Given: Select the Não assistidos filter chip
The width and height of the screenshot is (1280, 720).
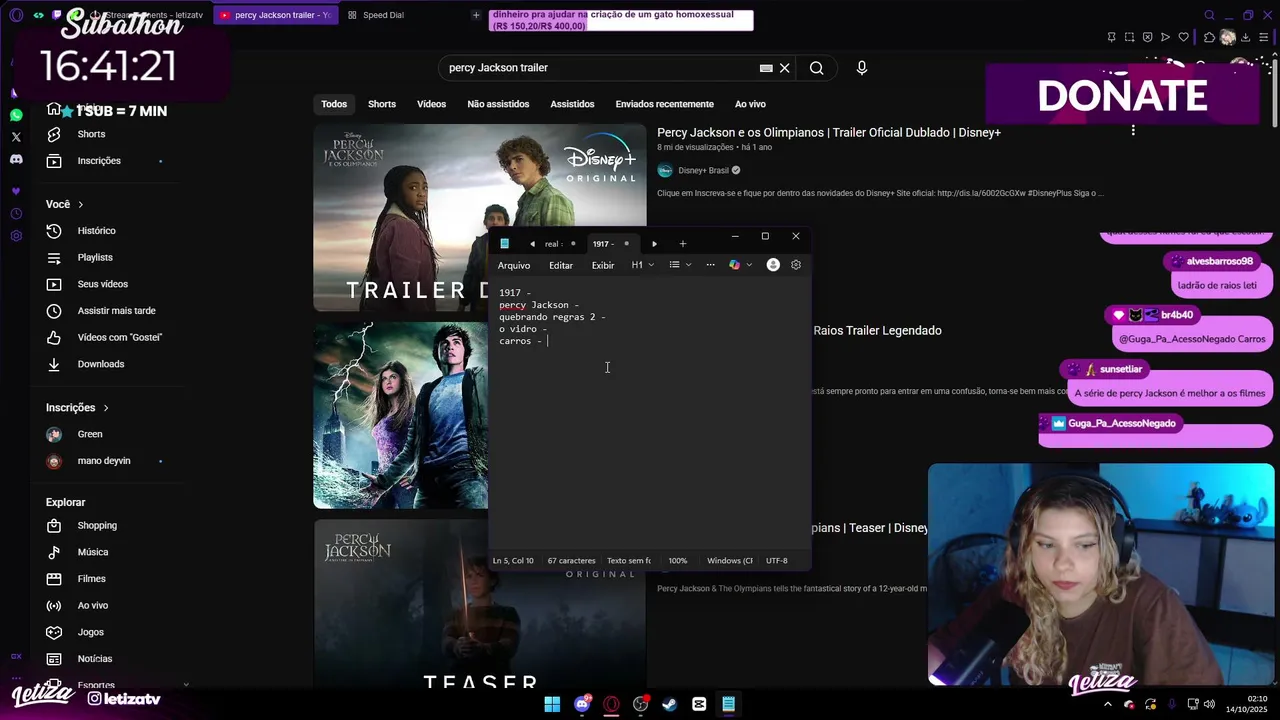Looking at the screenshot, I should click(x=498, y=104).
